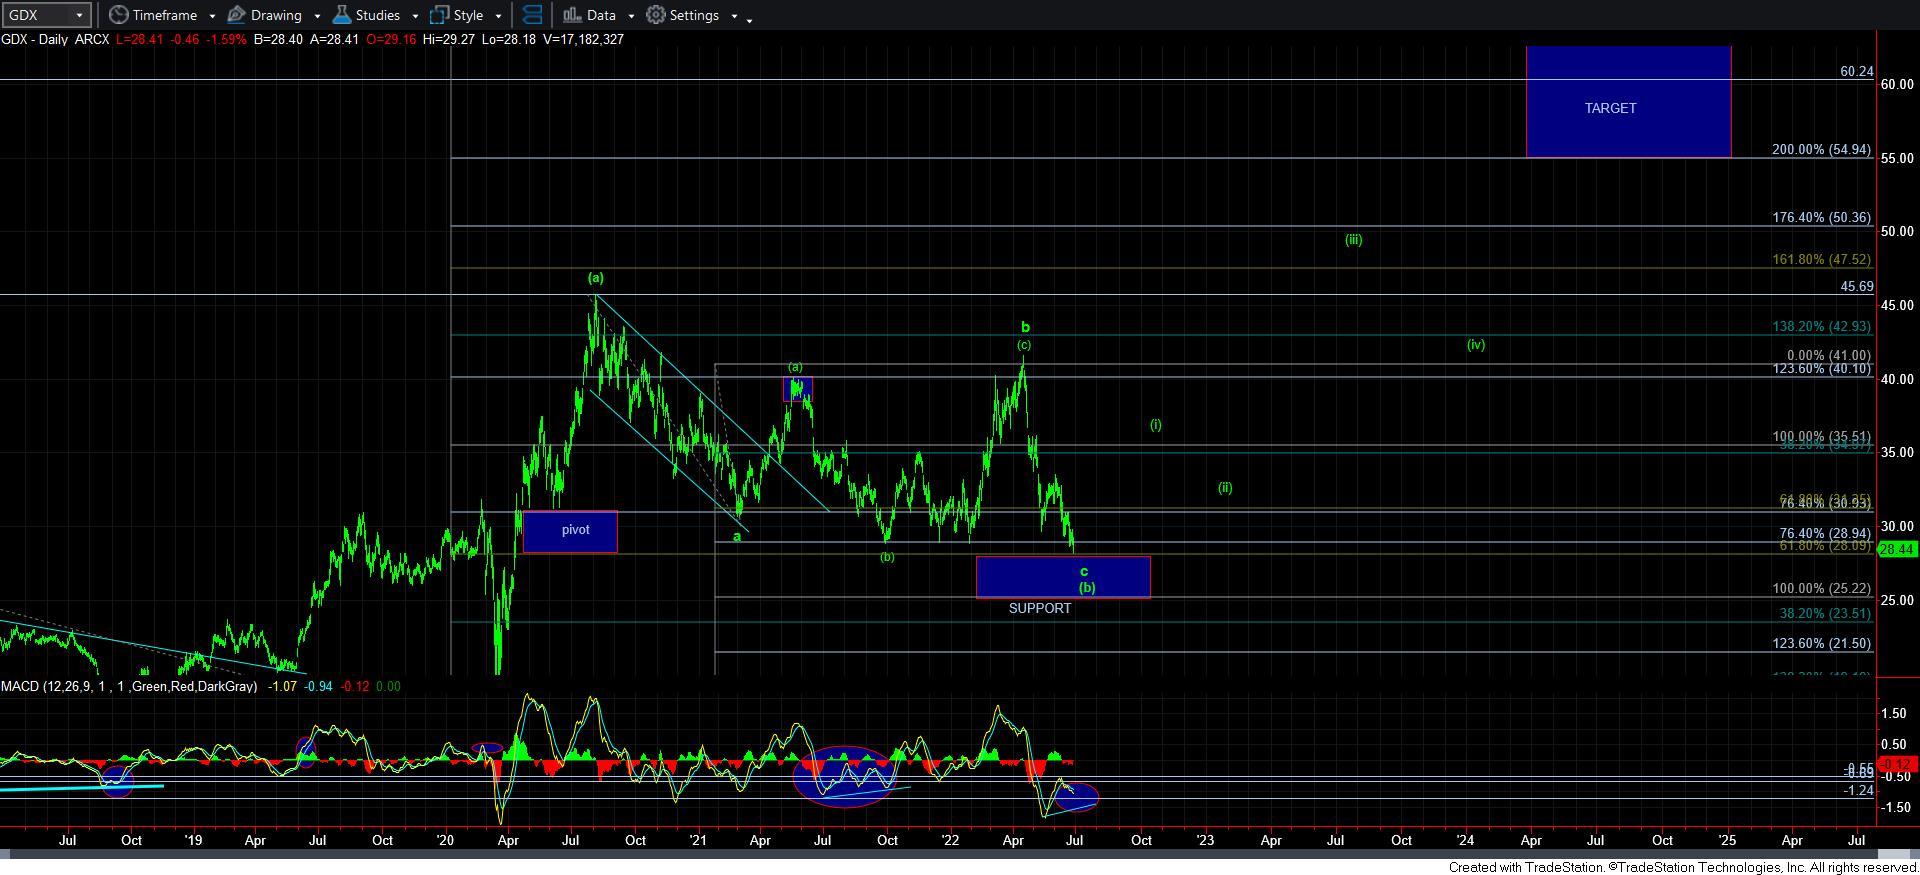Click the 60.24 price level label
1920x875 pixels.
tap(1856, 71)
